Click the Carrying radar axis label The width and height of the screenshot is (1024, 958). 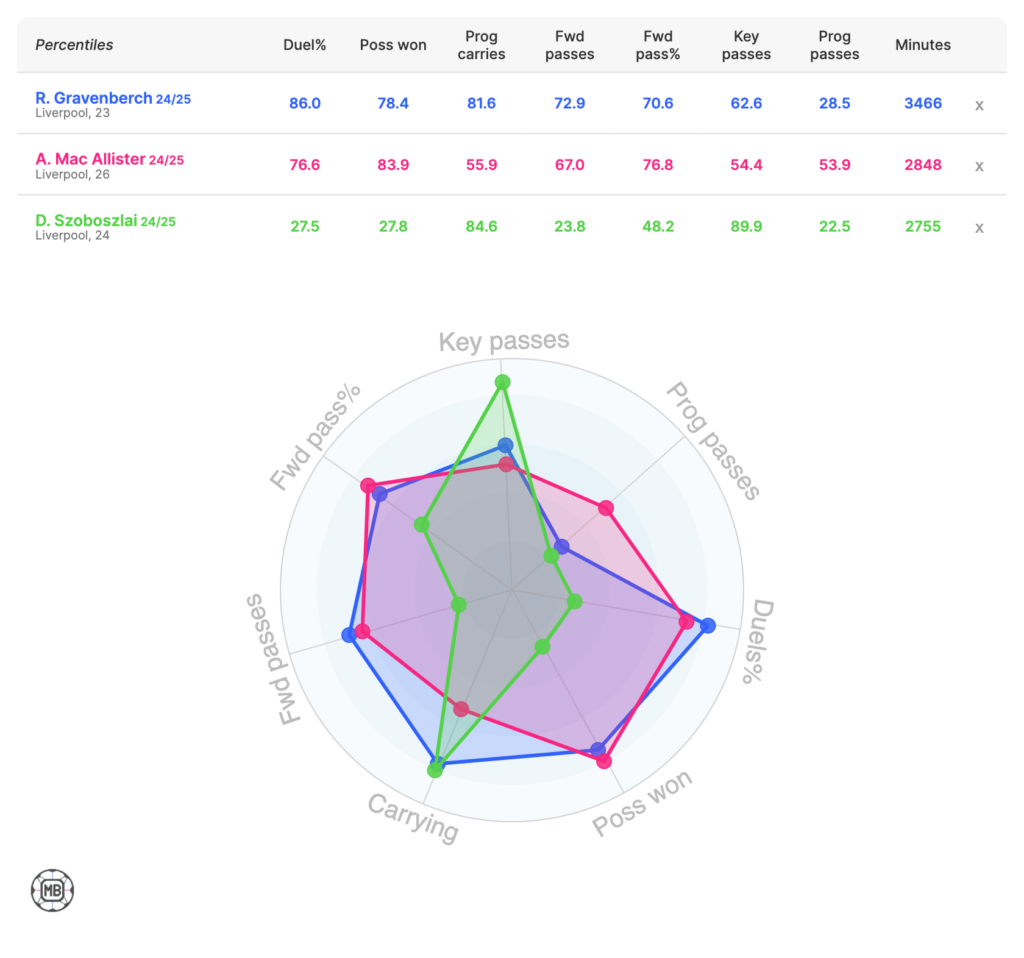coord(413,817)
